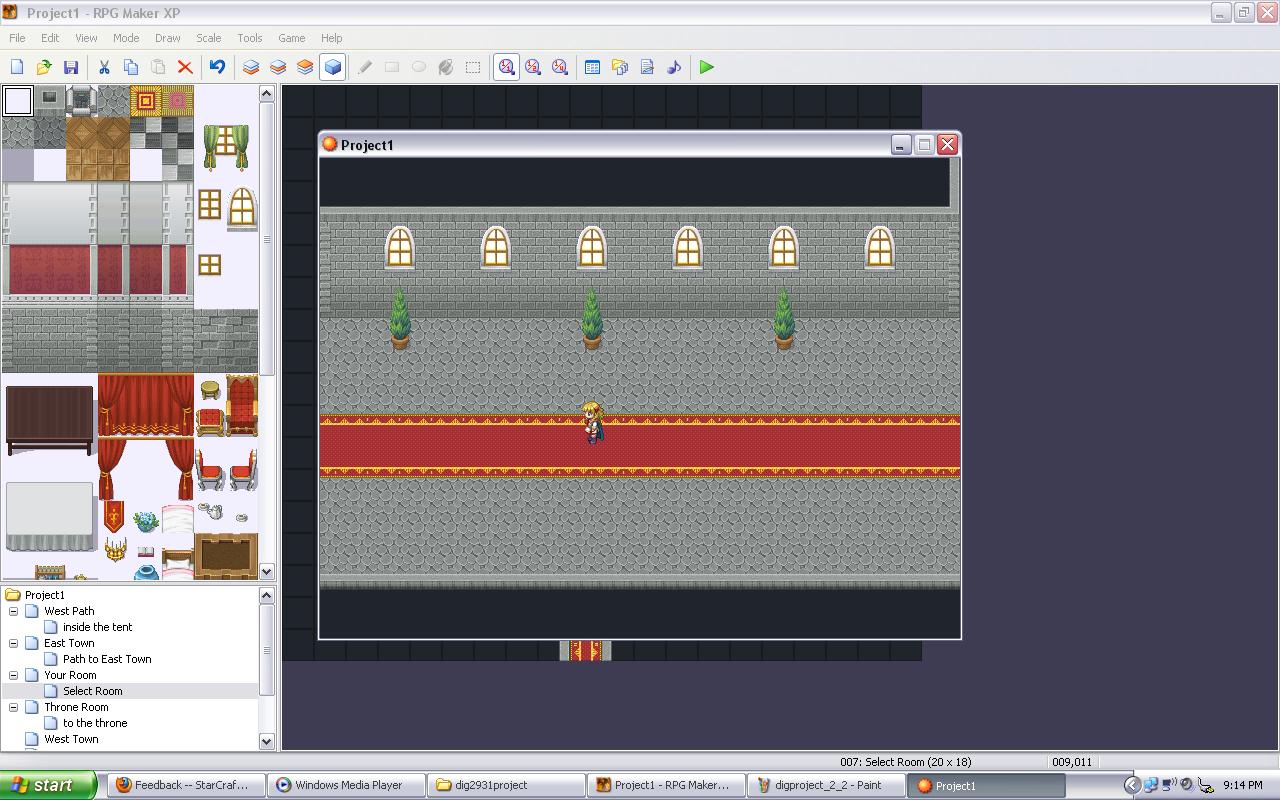Open the Mode menu
The image size is (1280, 800).
pos(126,38)
